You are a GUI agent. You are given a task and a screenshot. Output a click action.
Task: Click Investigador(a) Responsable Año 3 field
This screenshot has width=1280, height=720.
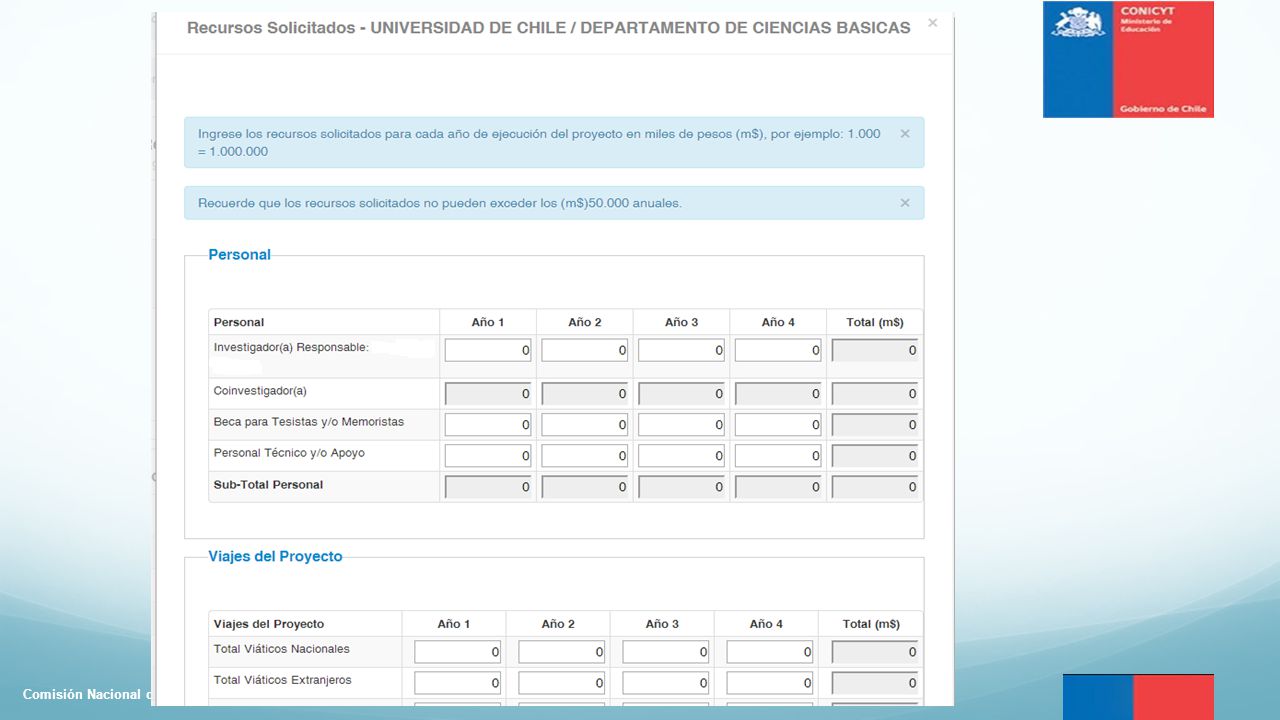click(x=681, y=350)
